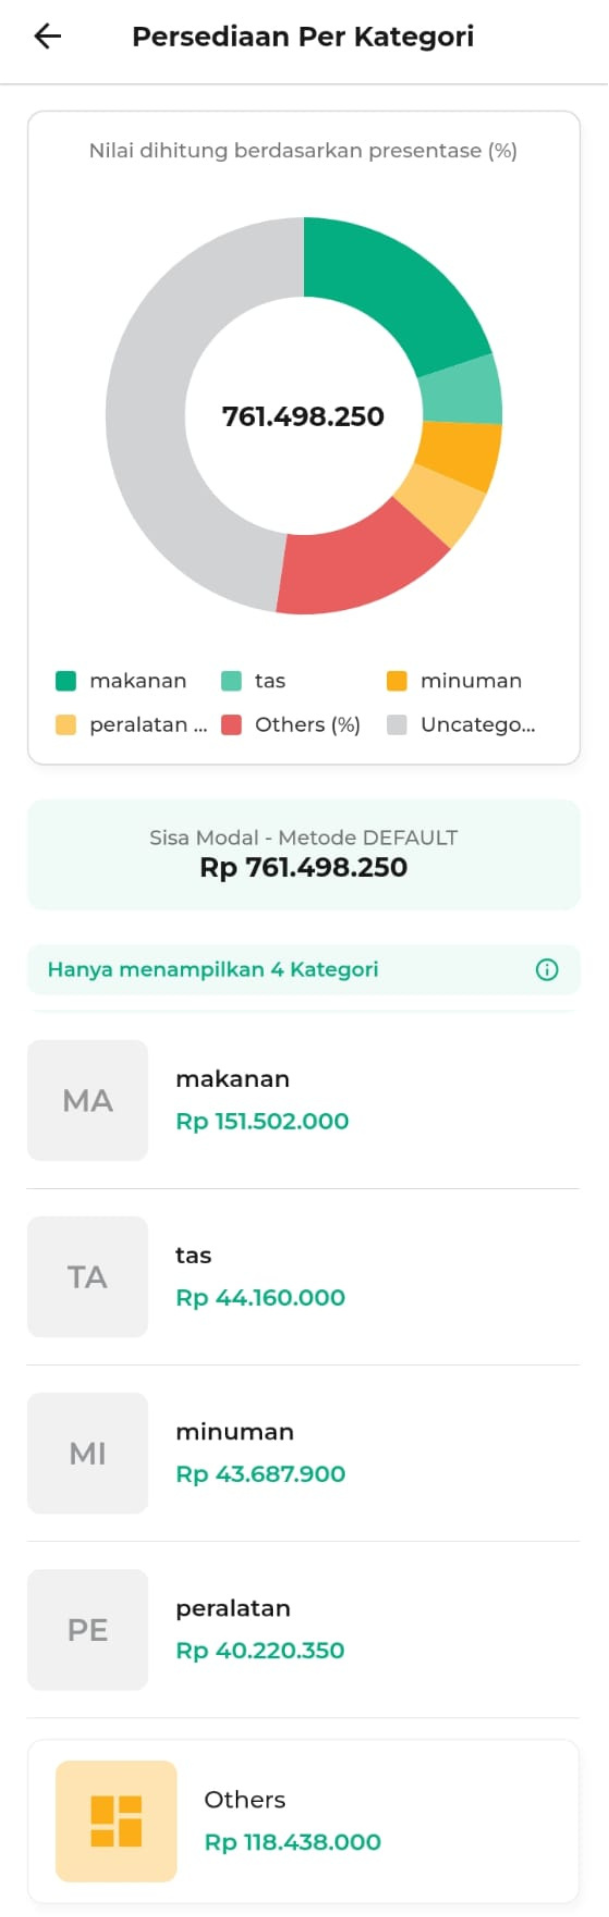The image size is (609, 1917).
Task: Tap the orange Others grid icon
Action: click(116, 1821)
